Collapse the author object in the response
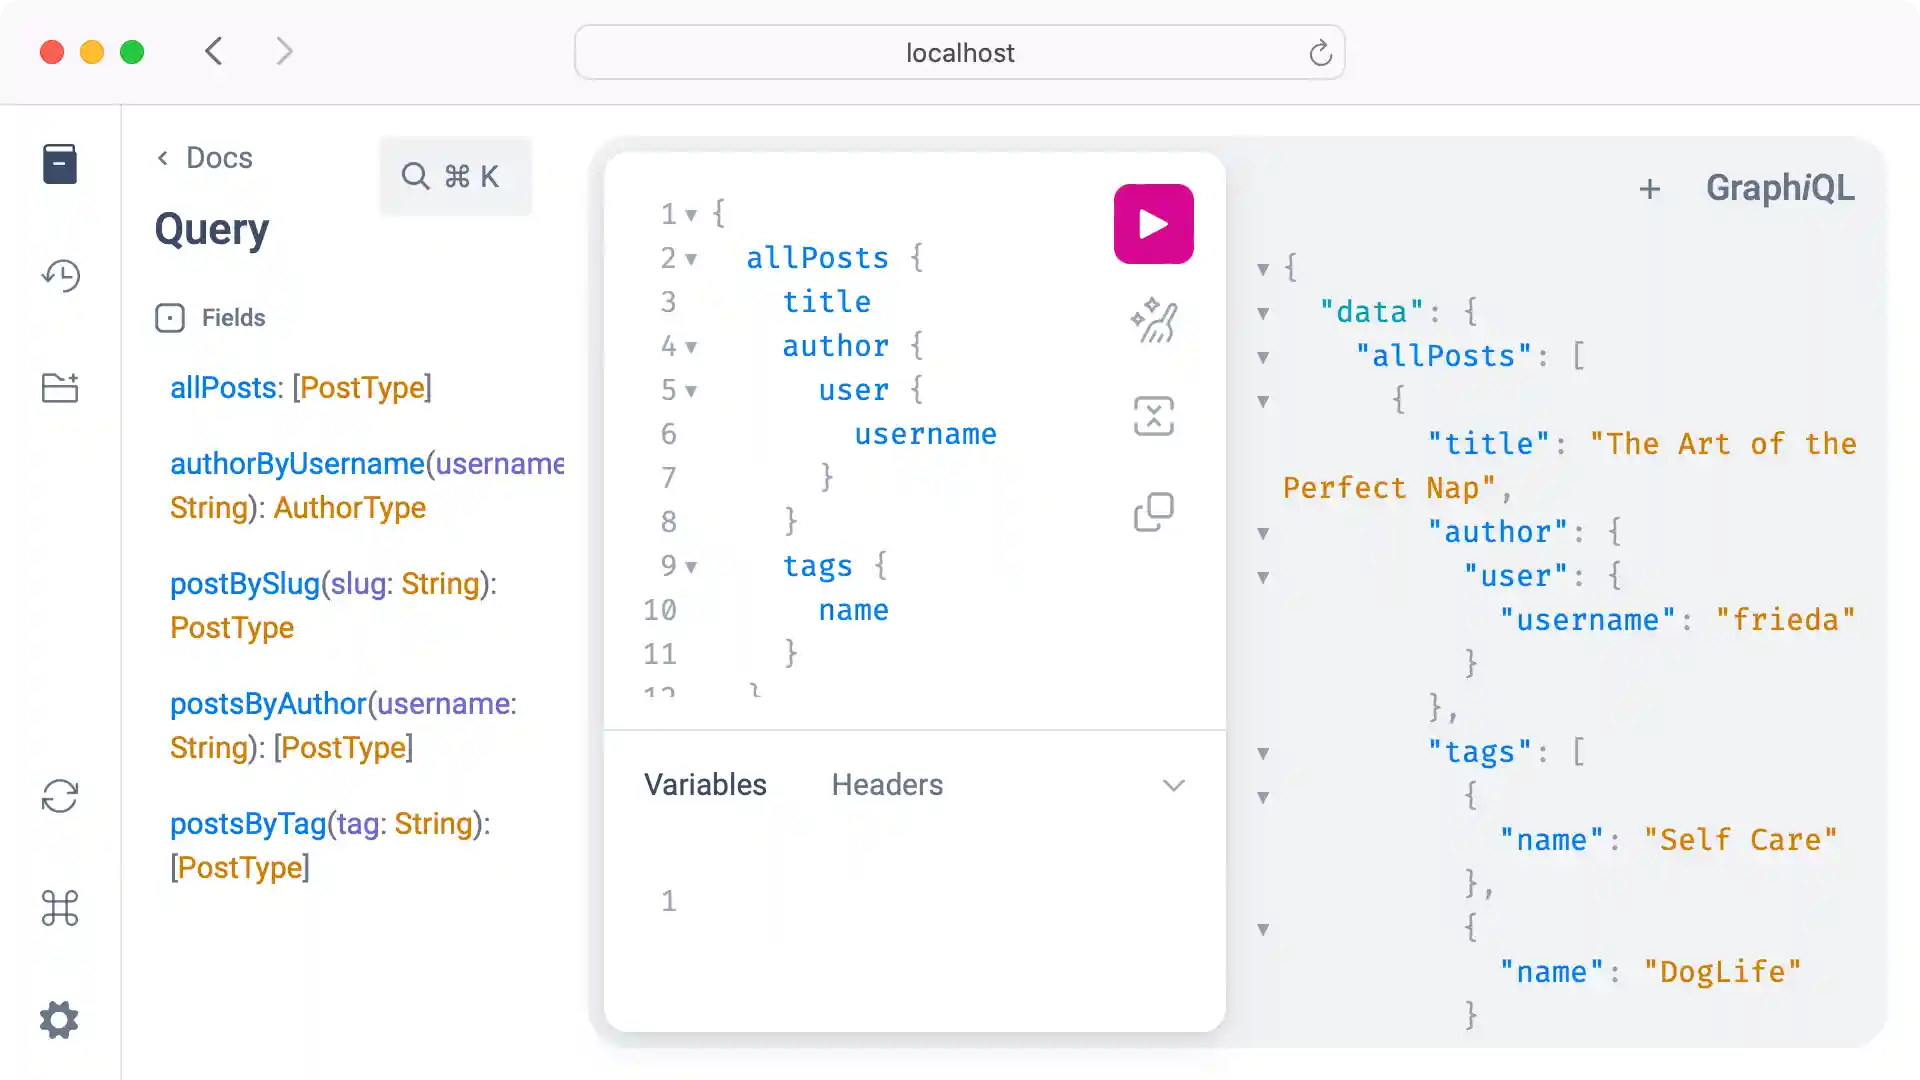Screen dimensions: 1920x1080 coord(1263,533)
